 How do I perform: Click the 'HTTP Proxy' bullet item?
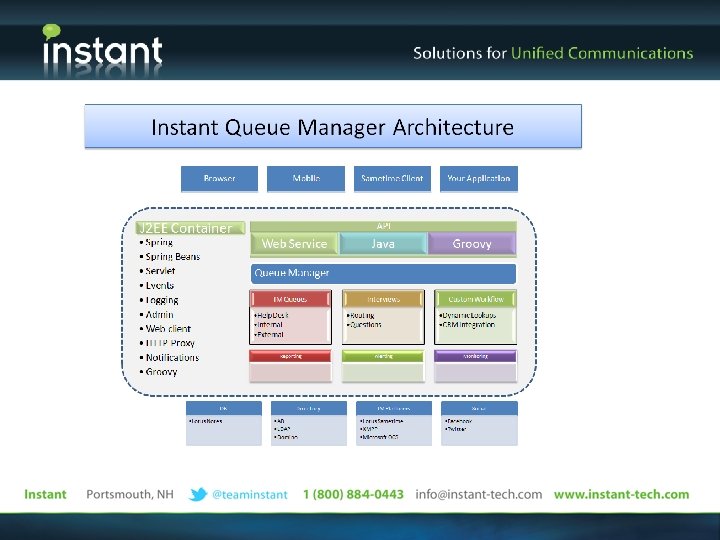pos(167,343)
